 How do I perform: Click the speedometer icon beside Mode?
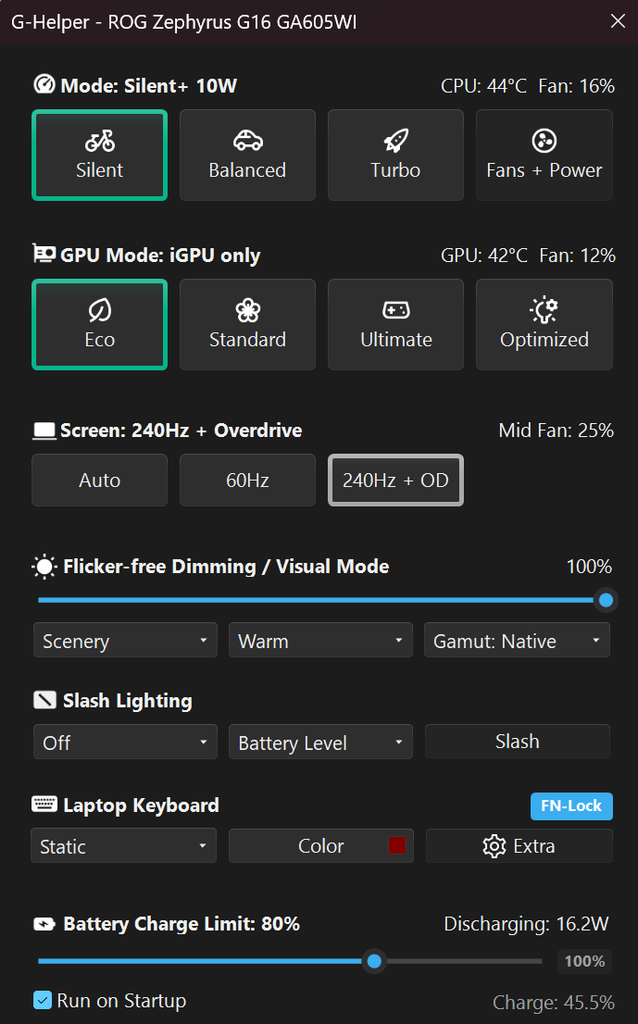click(44, 84)
